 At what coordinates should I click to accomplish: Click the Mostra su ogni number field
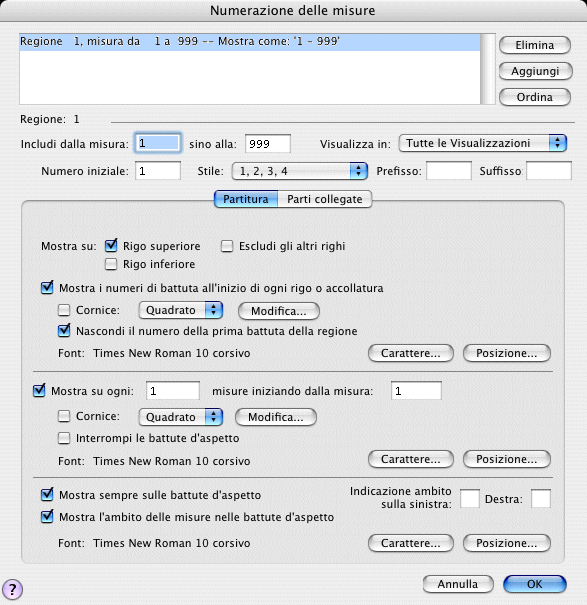coord(173,391)
